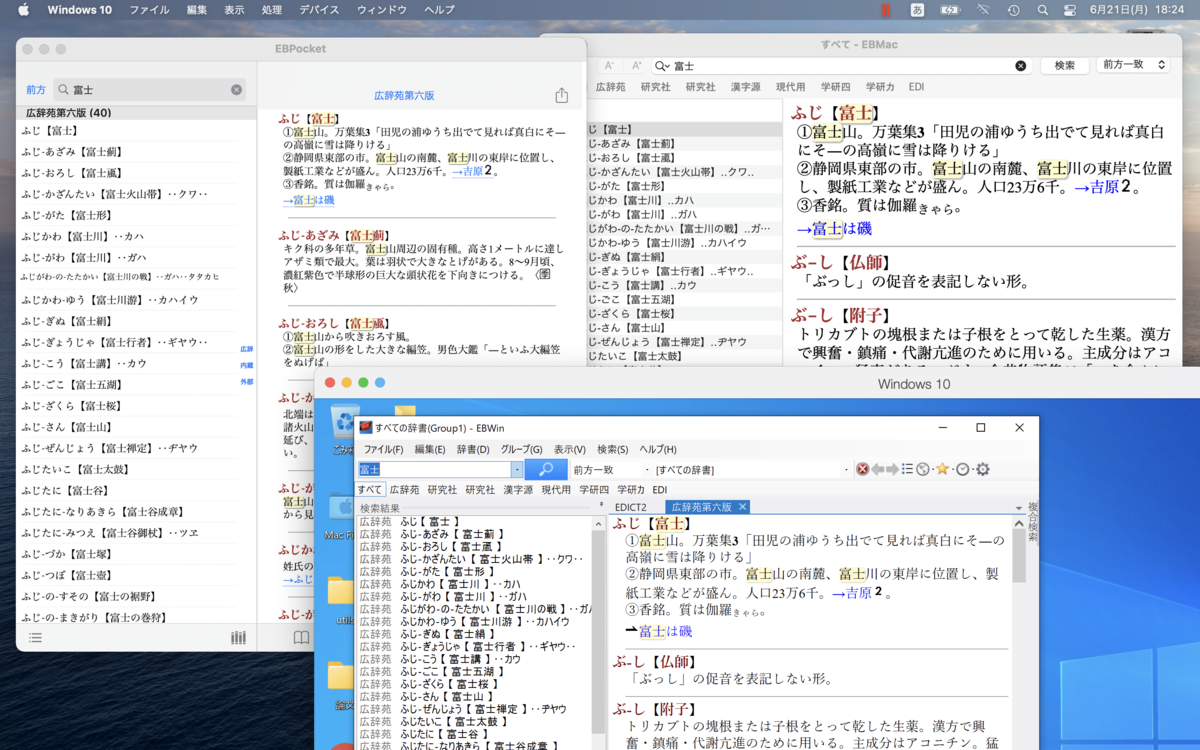Click the list icon at EBPocket bottom left
Screen dimensions: 1200x750
coord(35,637)
